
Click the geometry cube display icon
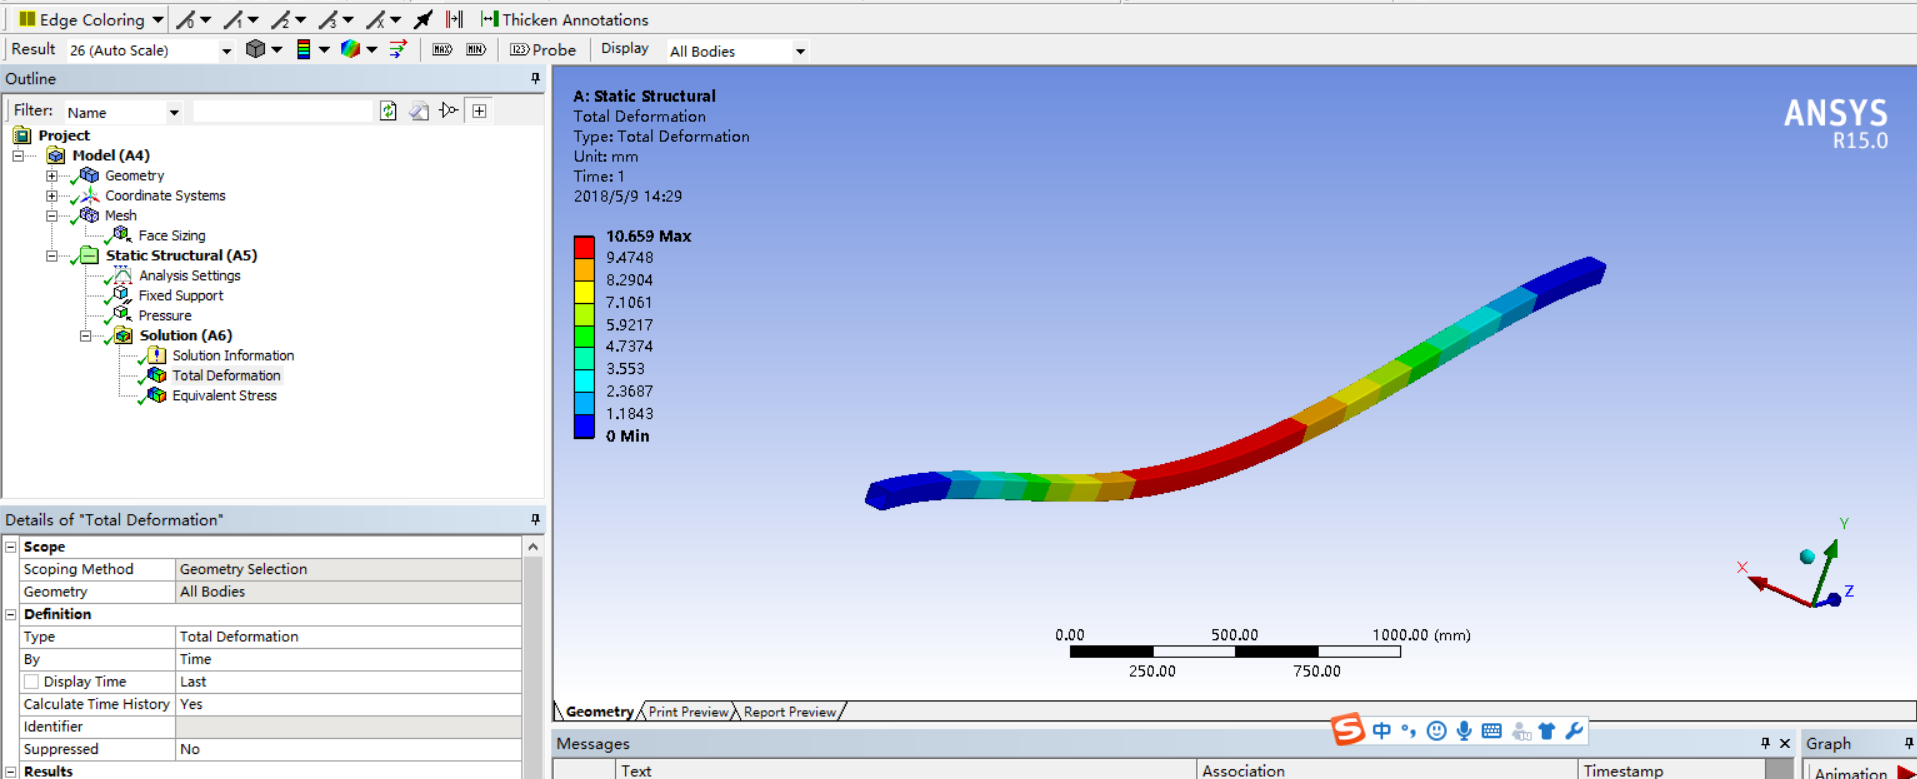click(256, 50)
